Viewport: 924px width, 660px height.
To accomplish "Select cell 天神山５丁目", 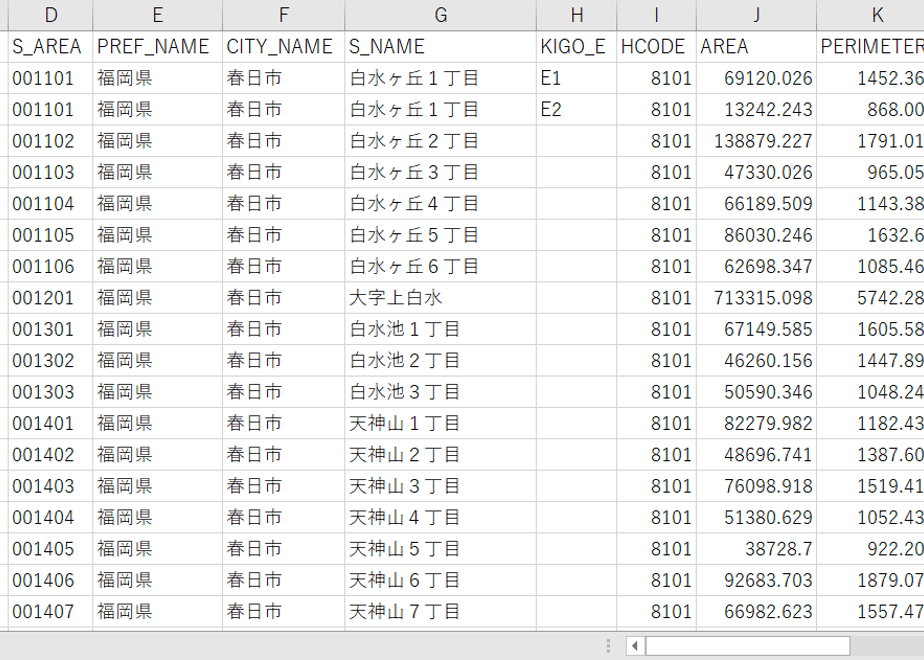I will point(440,549).
